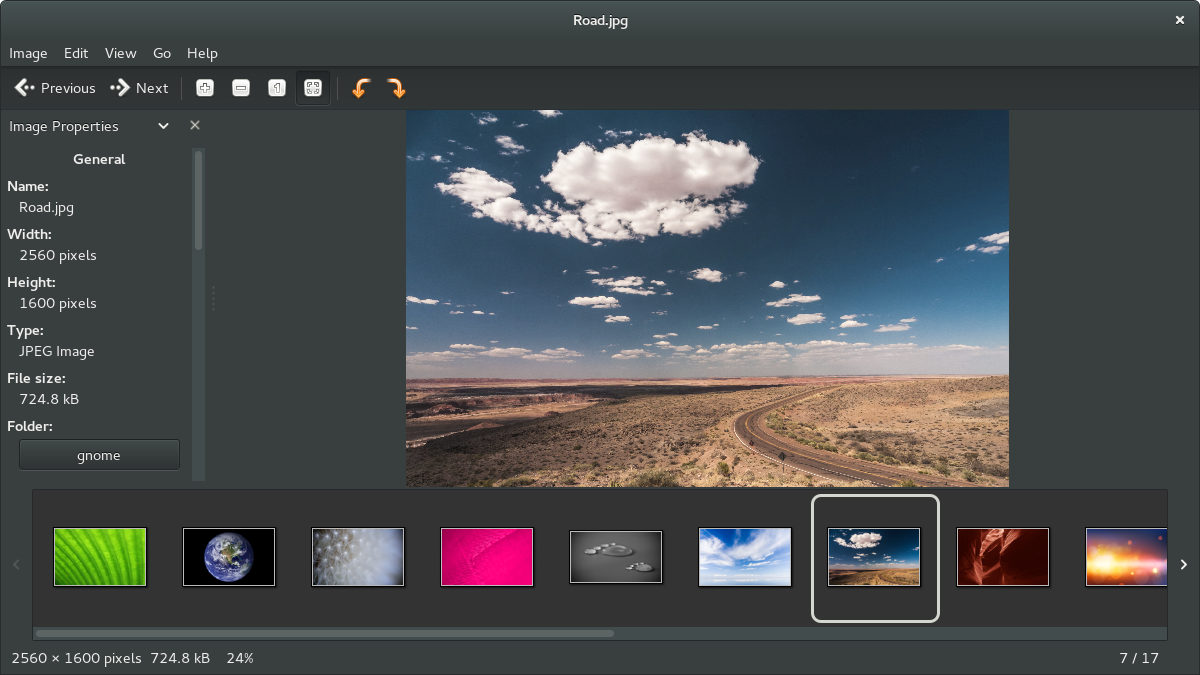
Task: Open the gnome folder location
Action: (x=99, y=454)
